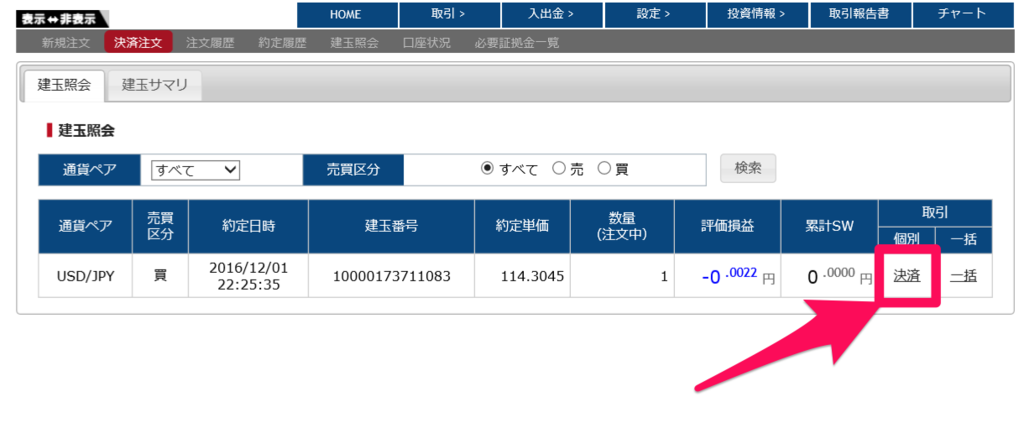
Task: Click the 数量(注文中) column header
Action: tap(622, 227)
